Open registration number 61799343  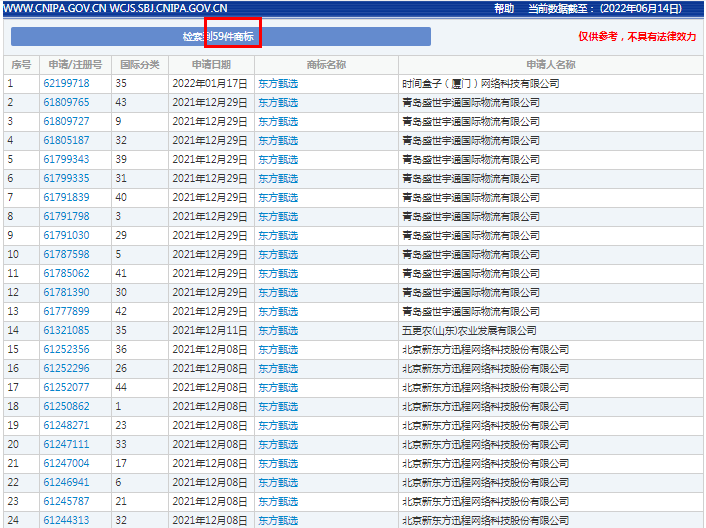(66, 159)
